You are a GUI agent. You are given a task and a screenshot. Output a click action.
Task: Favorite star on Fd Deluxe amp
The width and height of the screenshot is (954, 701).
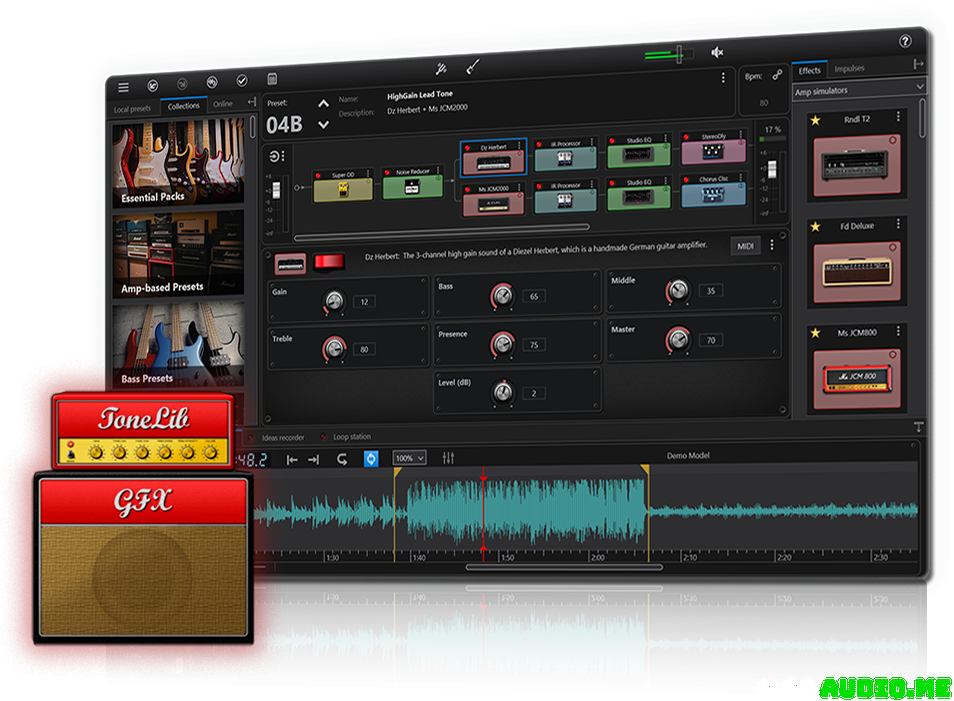(815, 227)
